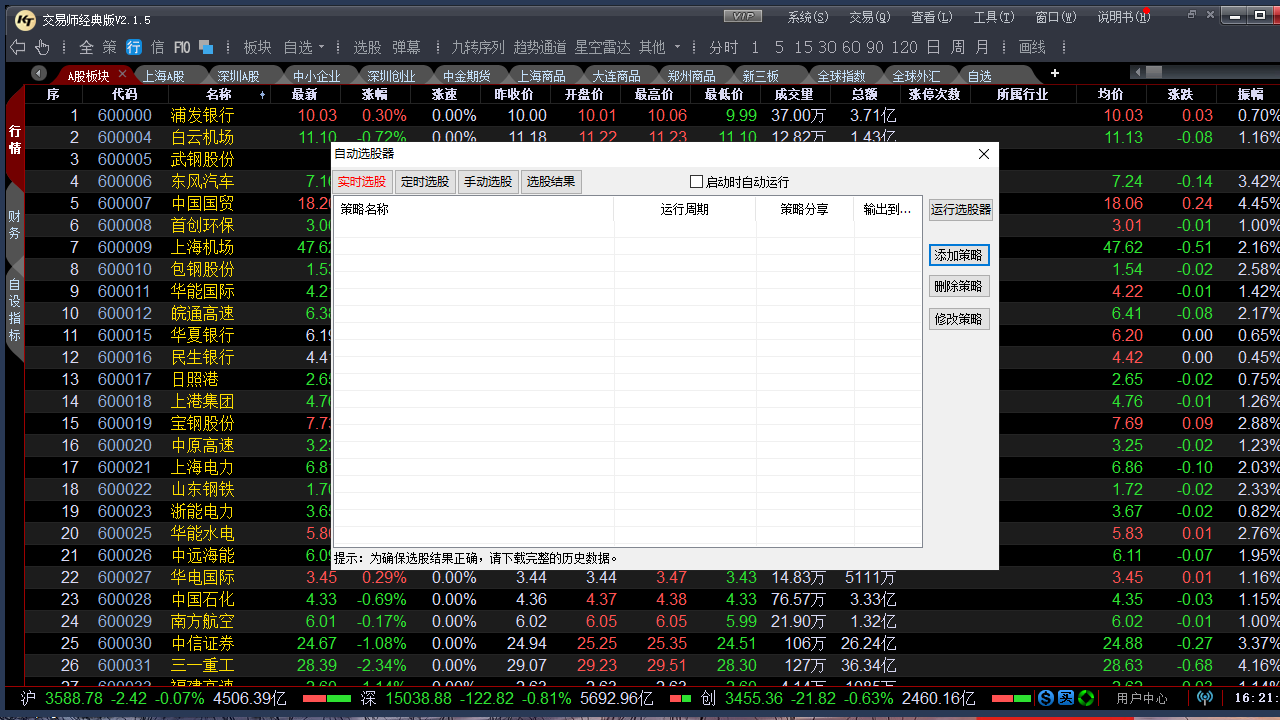Image resolution: width=1280 pixels, height=720 pixels.
Task: Select the hand pointer tool icon
Action: (x=42, y=47)
